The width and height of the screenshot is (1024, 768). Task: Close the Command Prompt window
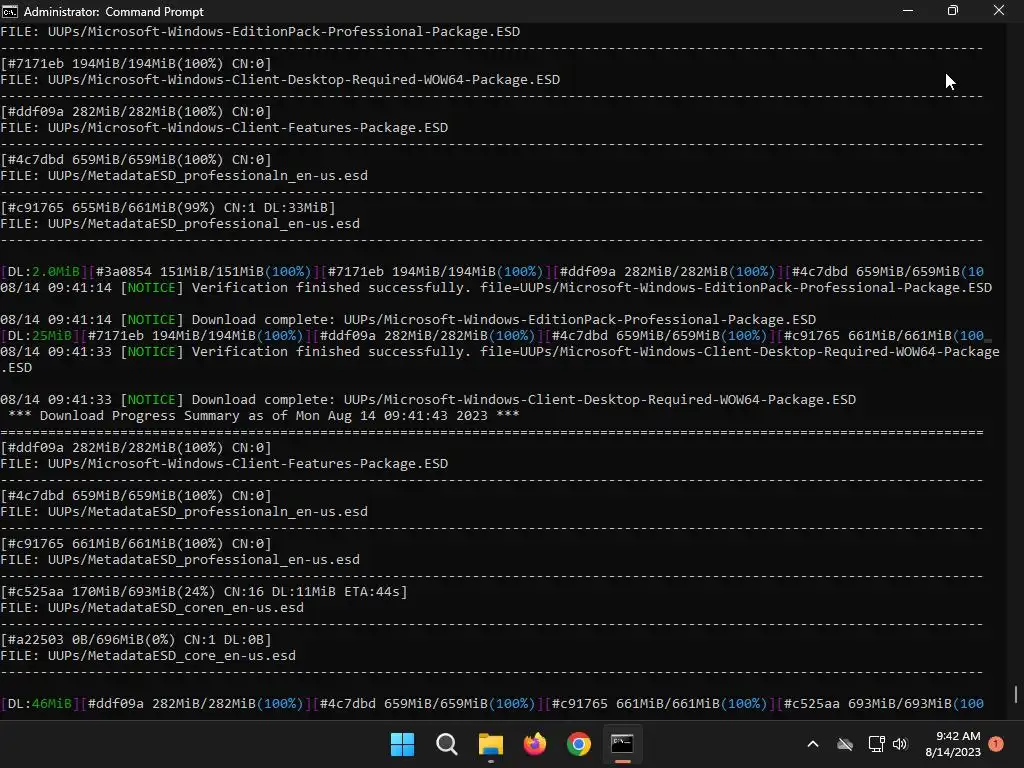999,11
